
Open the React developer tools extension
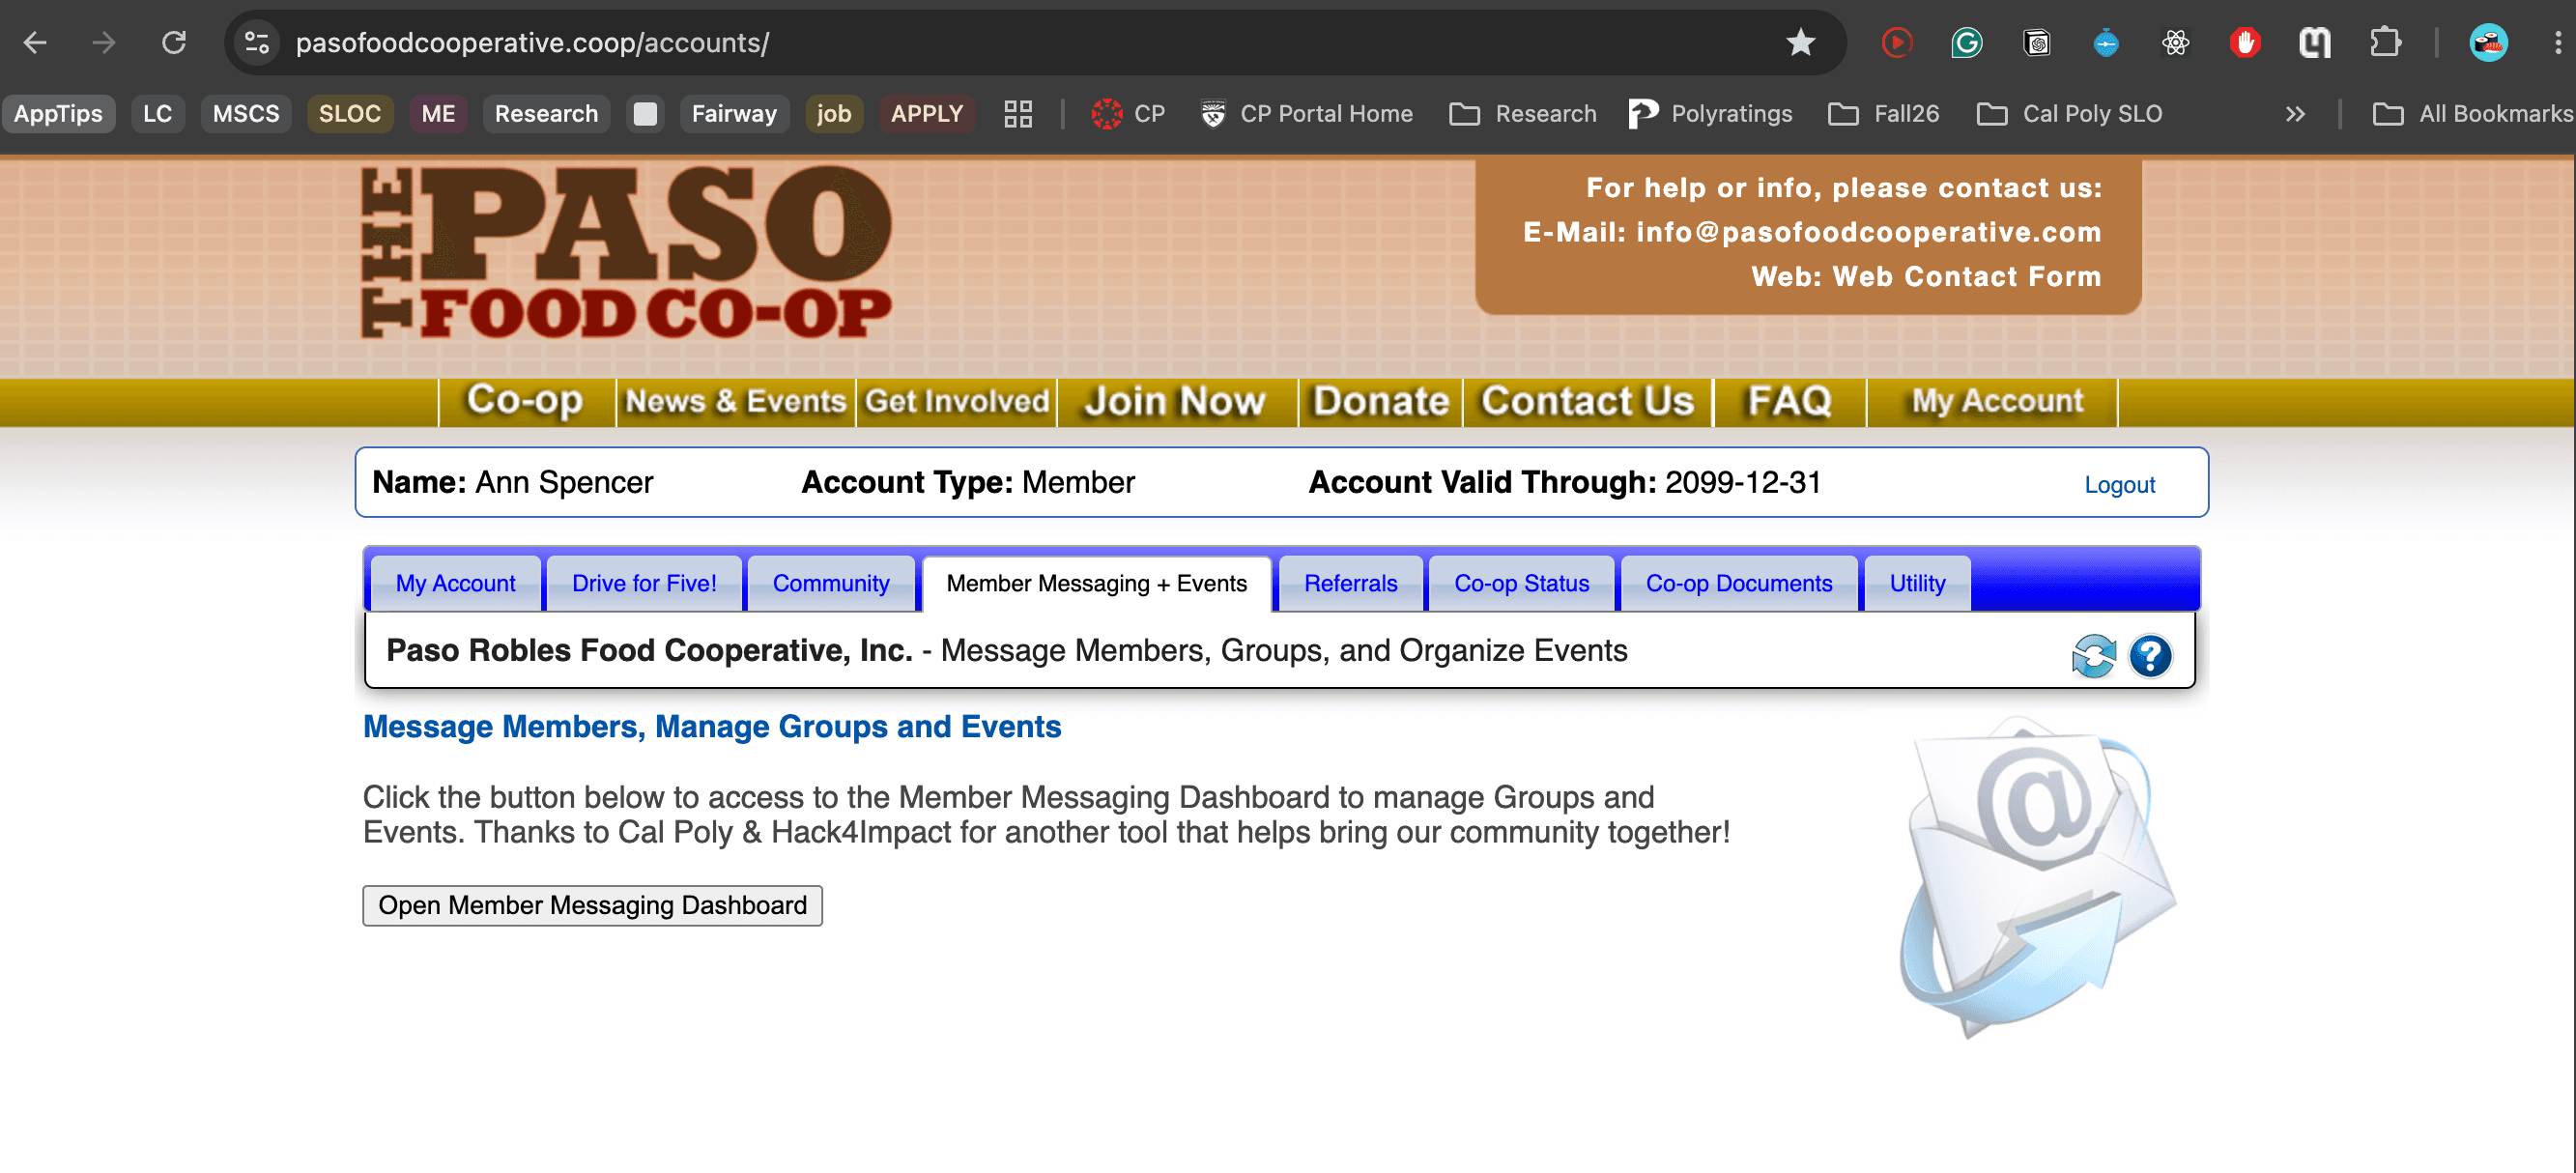(2175, 43)
